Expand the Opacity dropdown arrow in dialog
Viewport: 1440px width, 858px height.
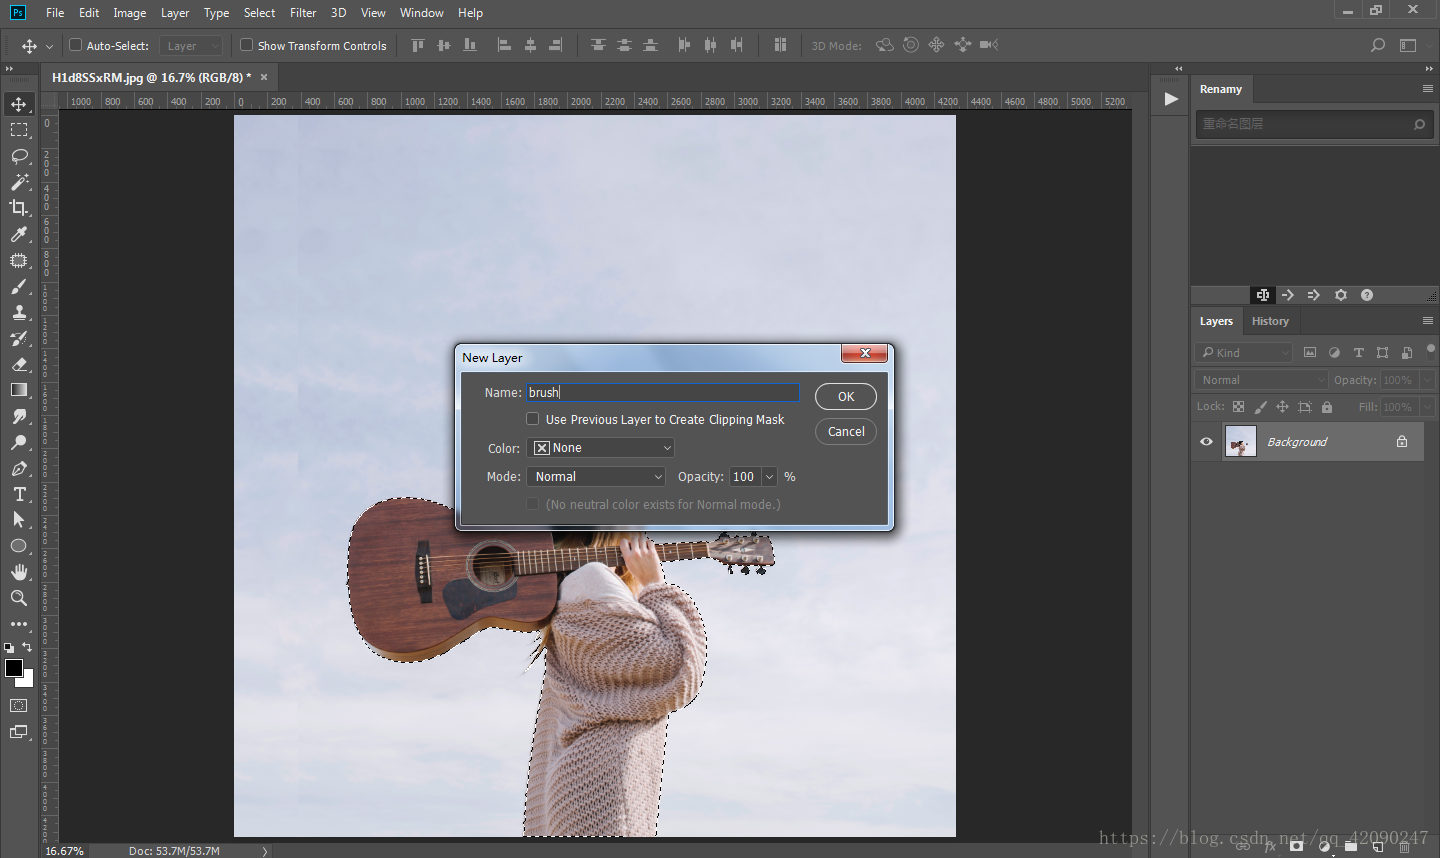pyautogui.click(x=769, y=477)
